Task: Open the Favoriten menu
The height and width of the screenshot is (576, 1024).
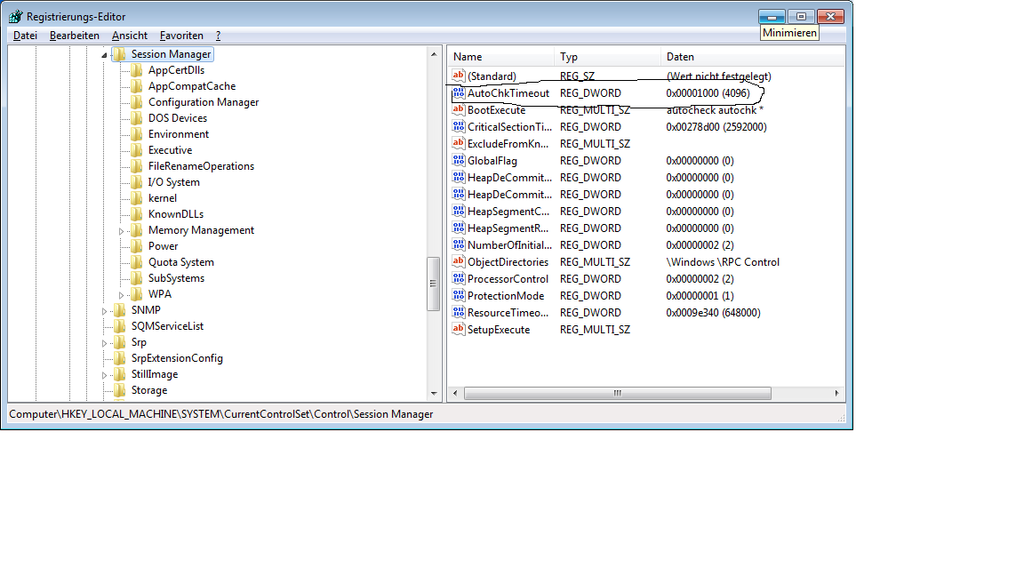Action: pos(181,35)
